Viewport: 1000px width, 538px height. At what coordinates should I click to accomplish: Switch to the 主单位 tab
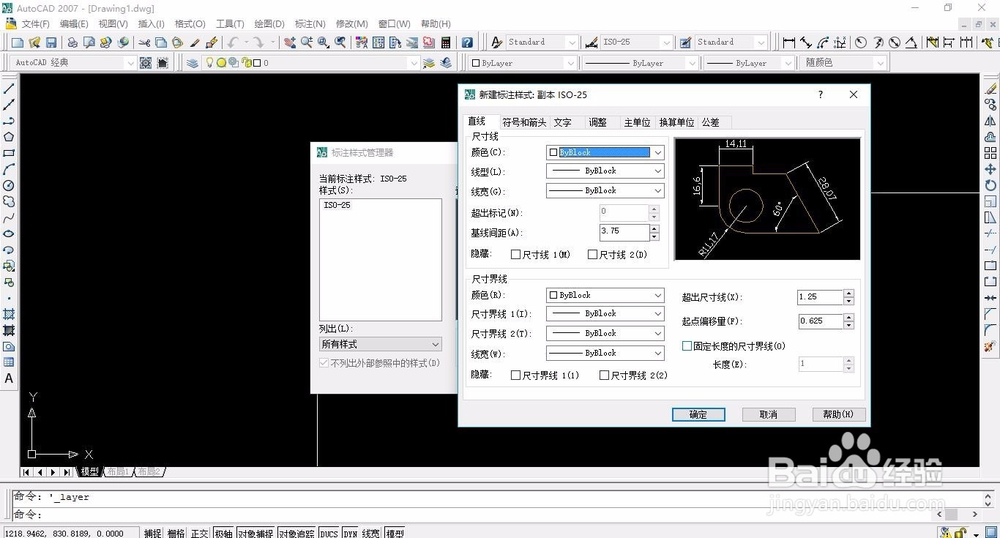pyautogui.click(x=636, y=122)
